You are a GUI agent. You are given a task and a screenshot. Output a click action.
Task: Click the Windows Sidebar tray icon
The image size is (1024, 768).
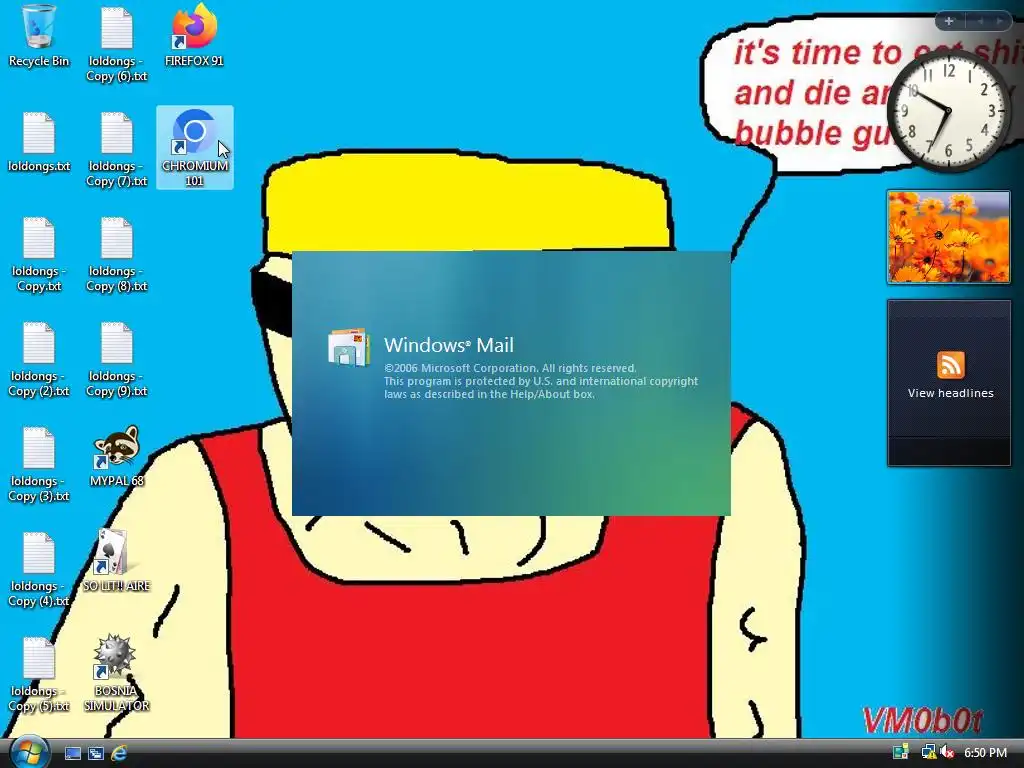click(x=901, y=753)
